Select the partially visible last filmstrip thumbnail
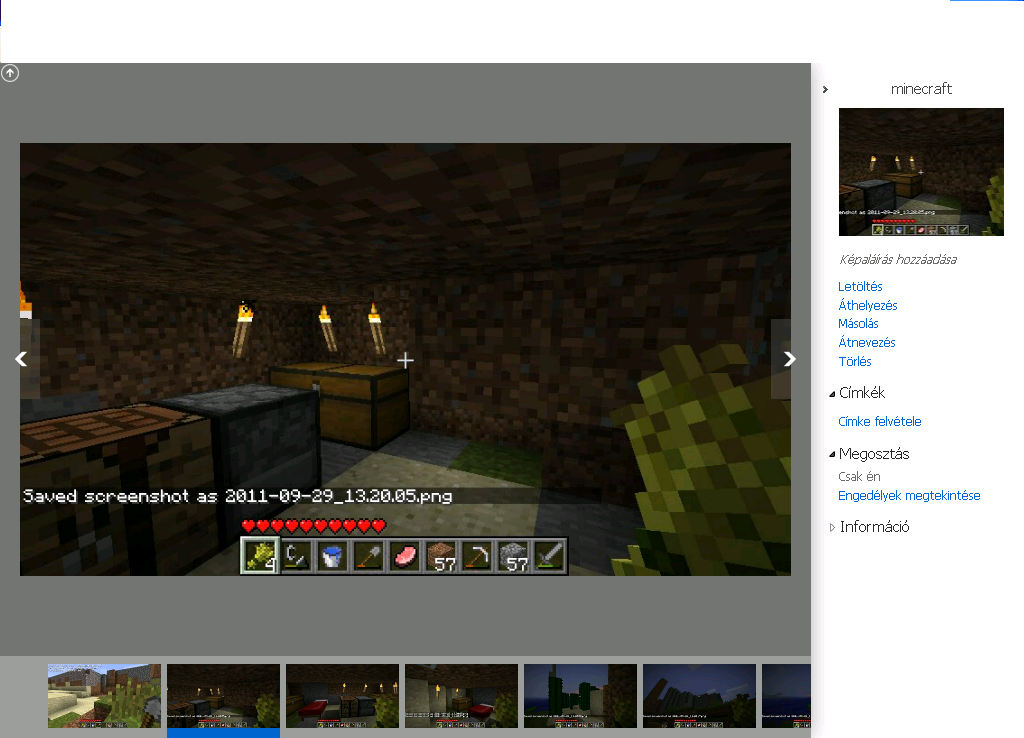The image size is (1024, 738). [786, 696]
